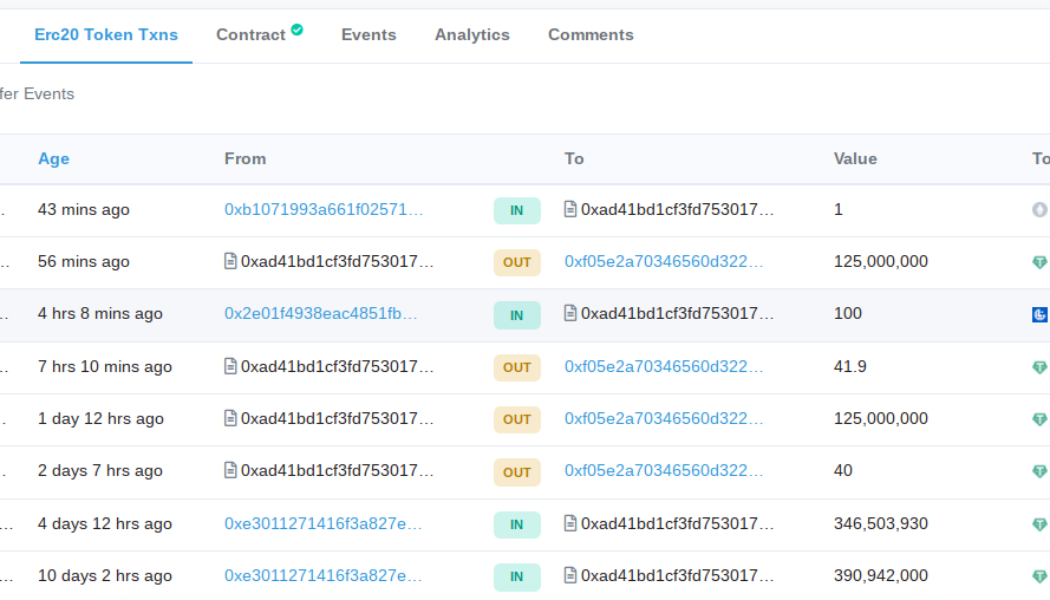Viewport: 1050px width, 600px height.
Task: Switch to the Erc20 Token Txns tab
Action: 106,35
